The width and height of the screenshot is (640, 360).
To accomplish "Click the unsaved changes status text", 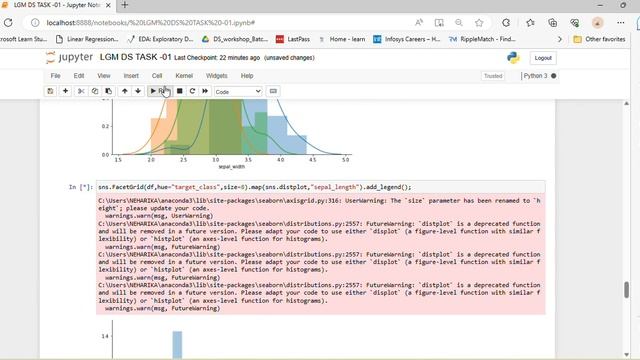I will pyautogui.click(x=289, y=58).
